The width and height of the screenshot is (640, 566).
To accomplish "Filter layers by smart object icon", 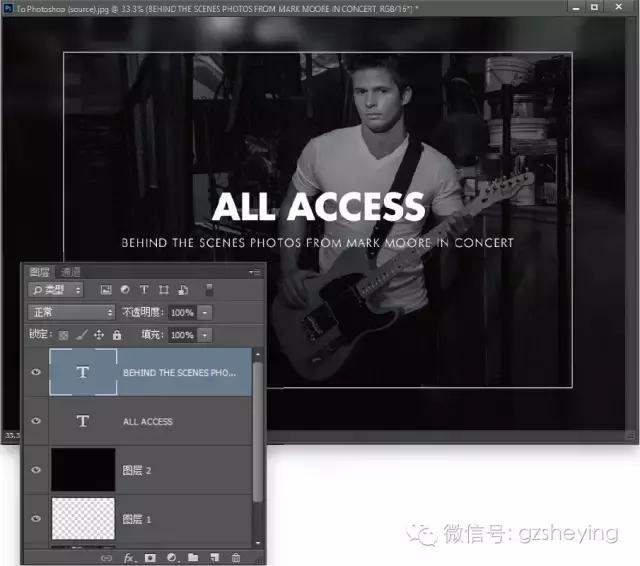I will (x=183, y=290).
